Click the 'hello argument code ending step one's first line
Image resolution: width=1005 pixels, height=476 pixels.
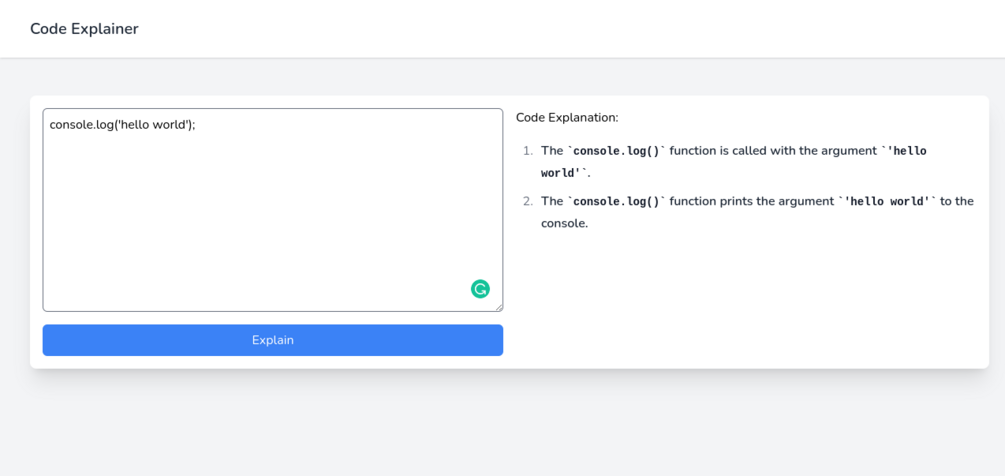[x=905, y=151]
